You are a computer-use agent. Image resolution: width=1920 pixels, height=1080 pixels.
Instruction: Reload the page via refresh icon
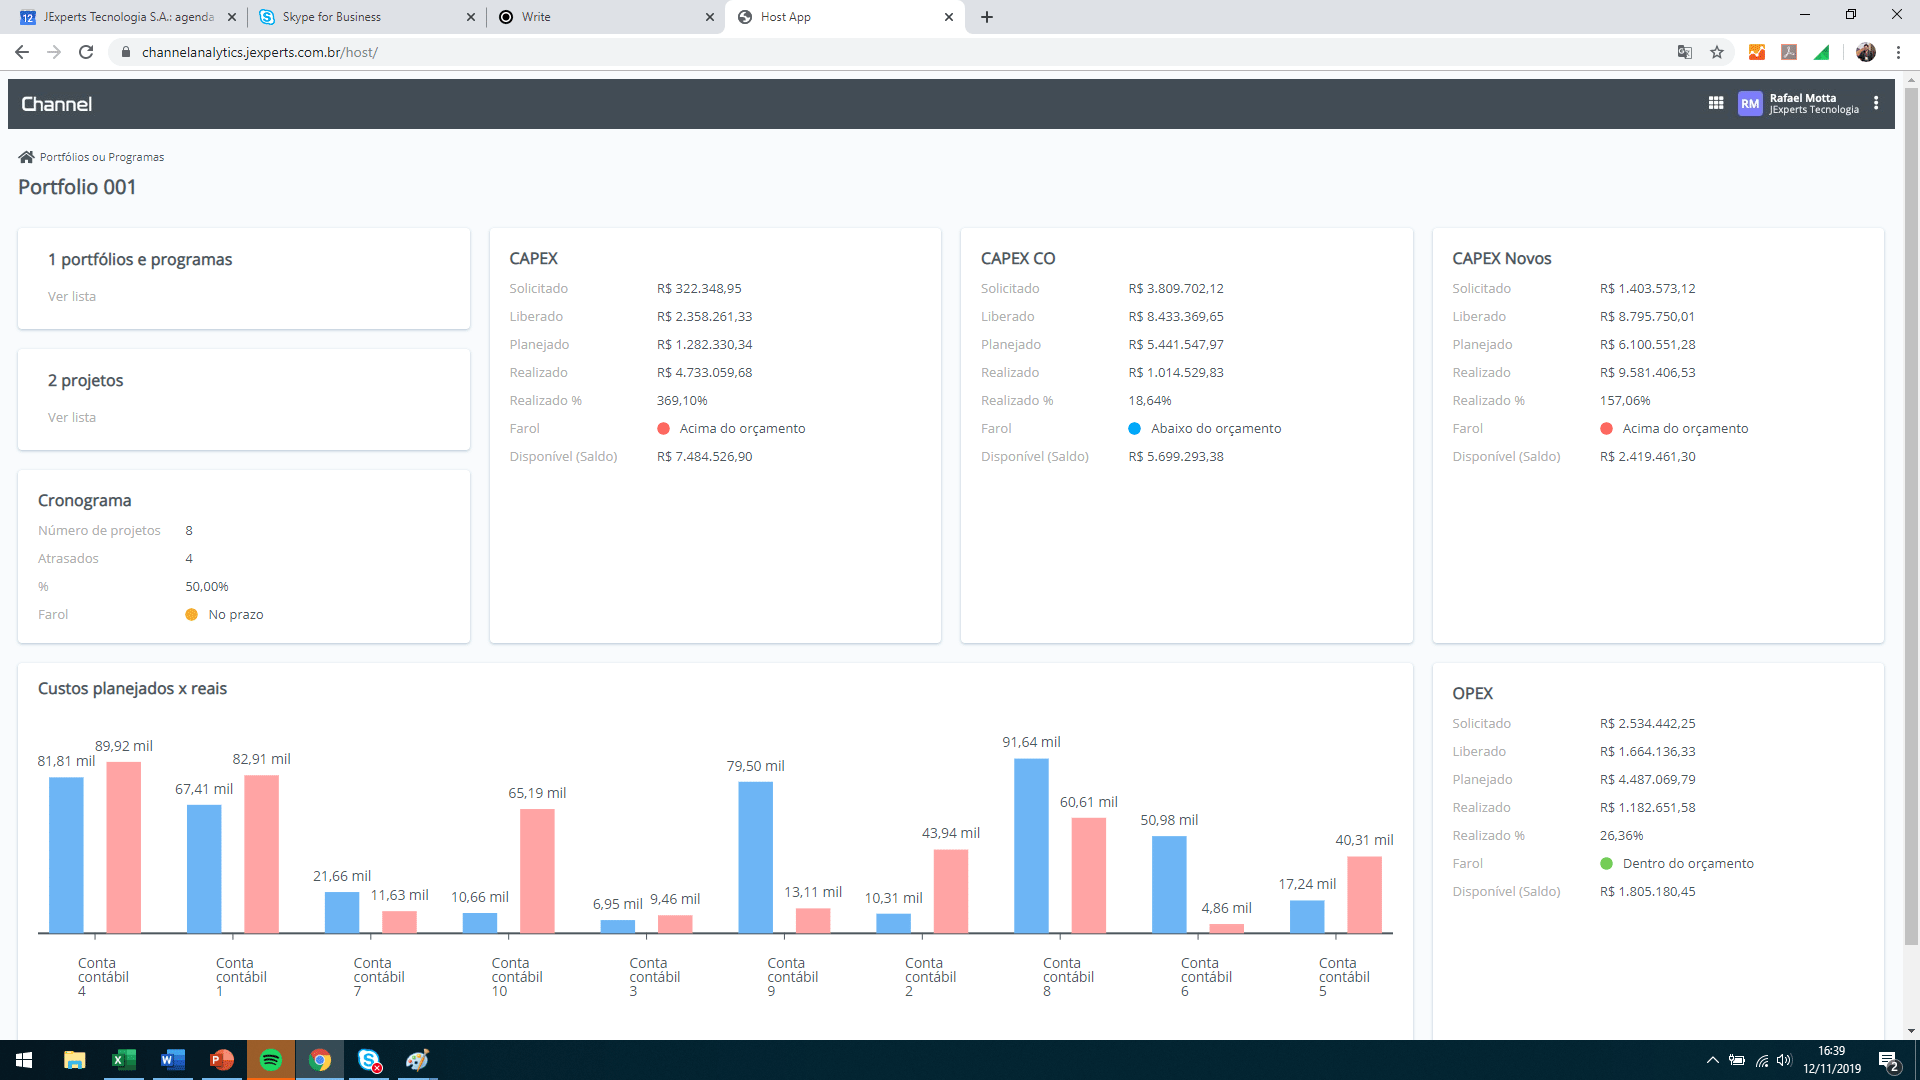[86, 52]
